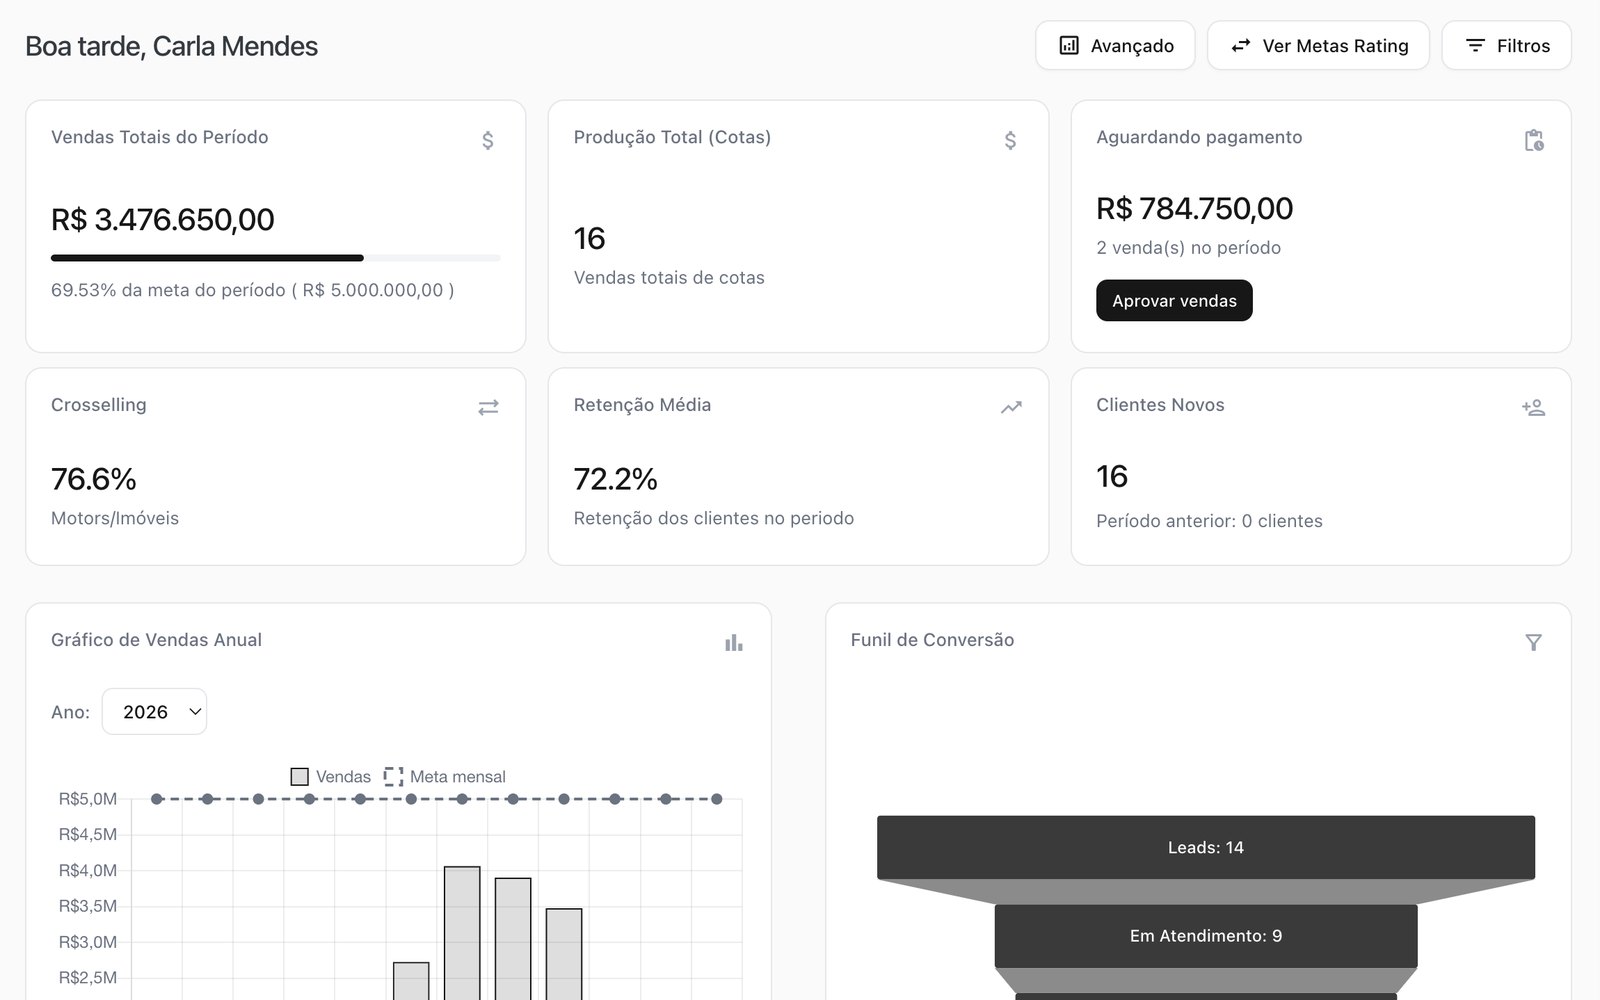Open the Filtros panel
The height and width of the screenshot is (1000, 1600).
coord(1506,46)
